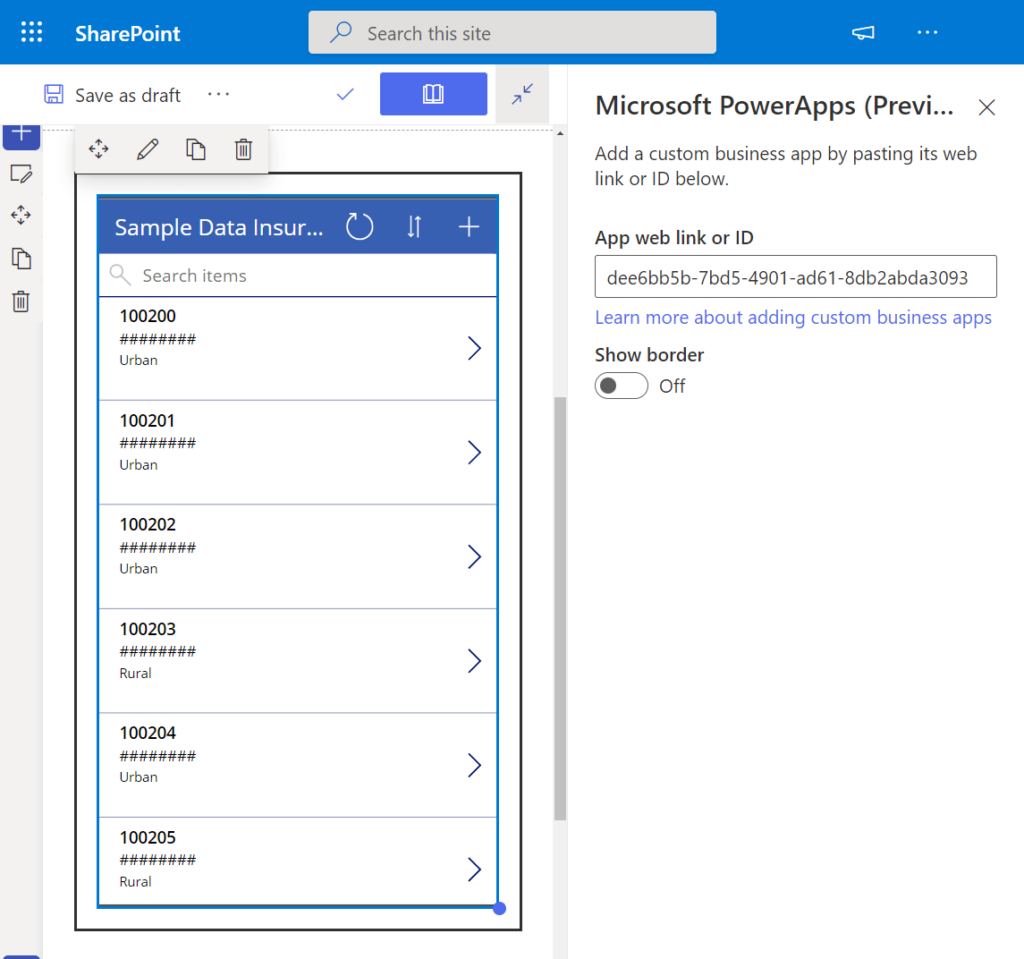Click the Urban label under 100204
The image size is (1024, 959).
point(138,777)
